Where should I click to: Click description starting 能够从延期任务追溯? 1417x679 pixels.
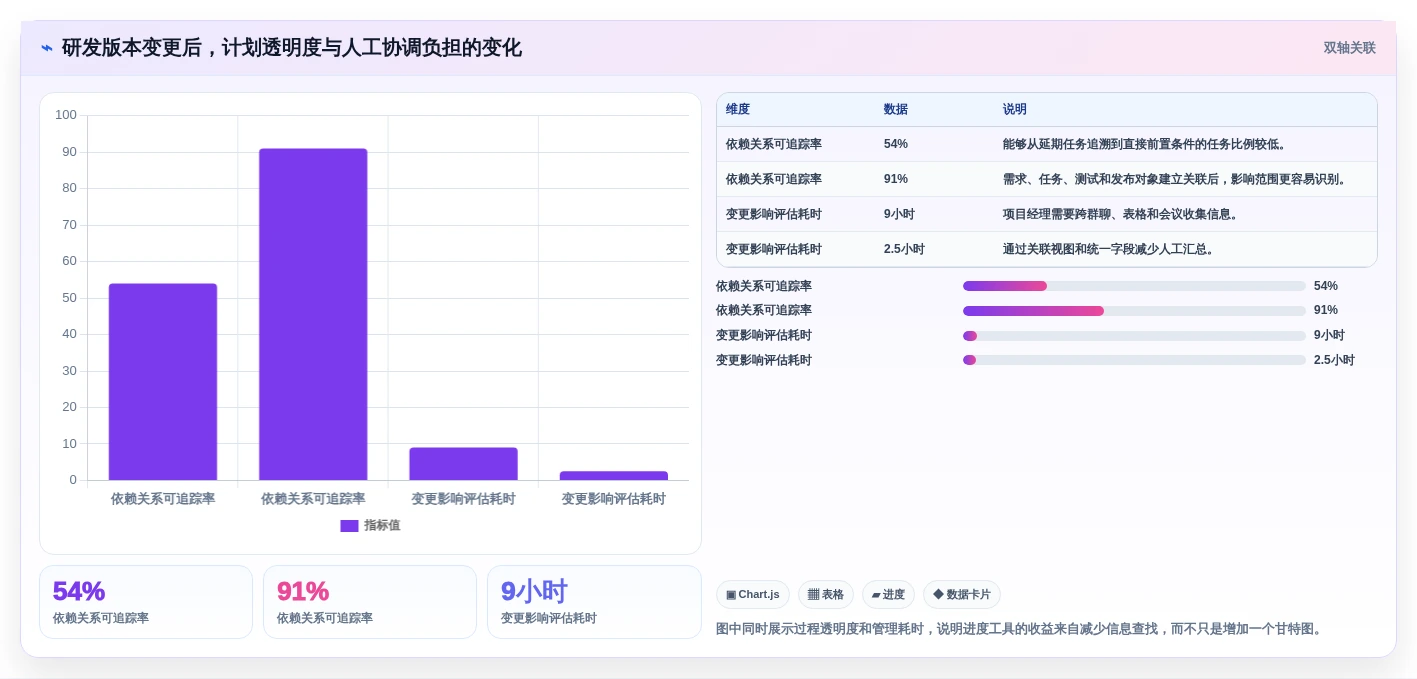1146,144
